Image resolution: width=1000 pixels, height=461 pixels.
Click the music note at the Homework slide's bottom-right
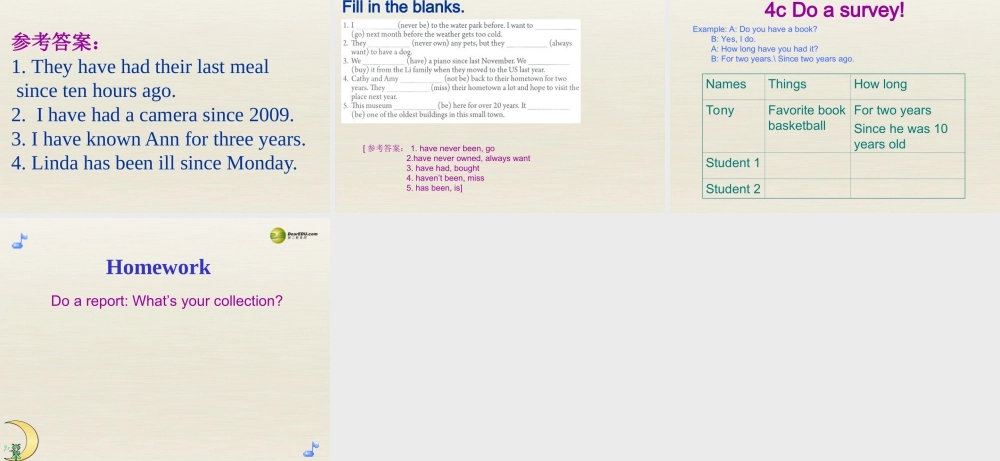(x=311, y=449)
